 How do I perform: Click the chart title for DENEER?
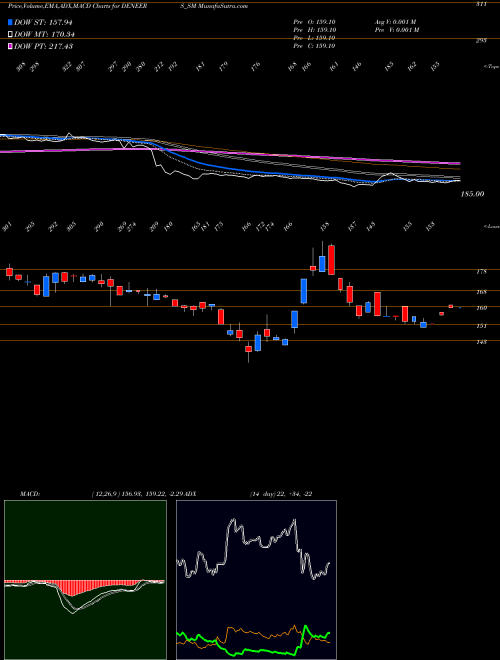click(78, 6)
